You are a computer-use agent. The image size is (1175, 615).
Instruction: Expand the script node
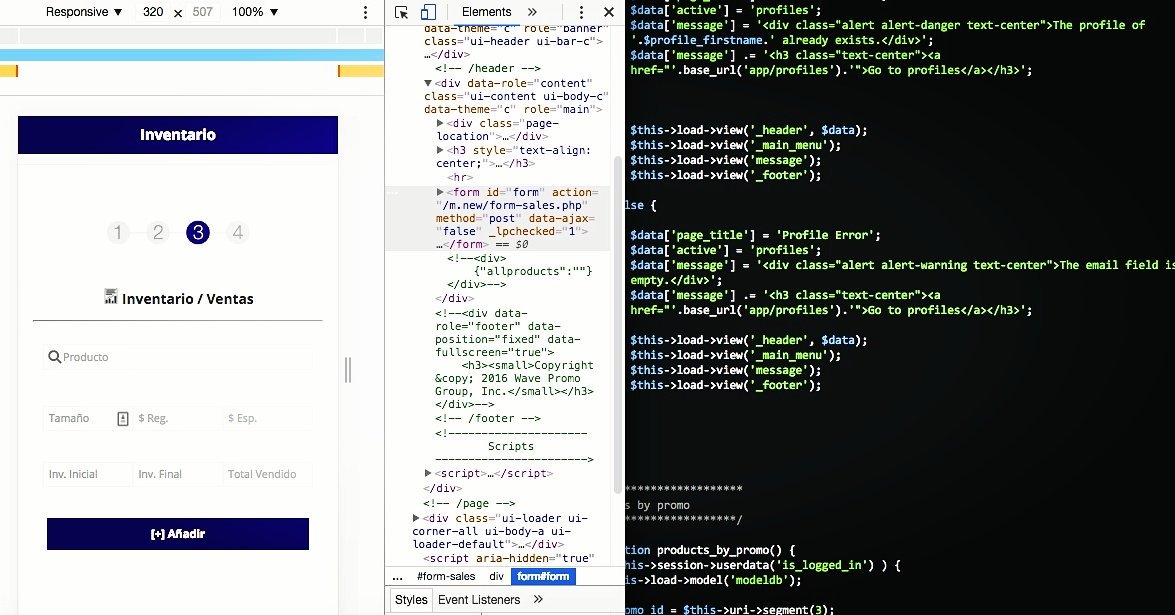(x=428, y=473)
